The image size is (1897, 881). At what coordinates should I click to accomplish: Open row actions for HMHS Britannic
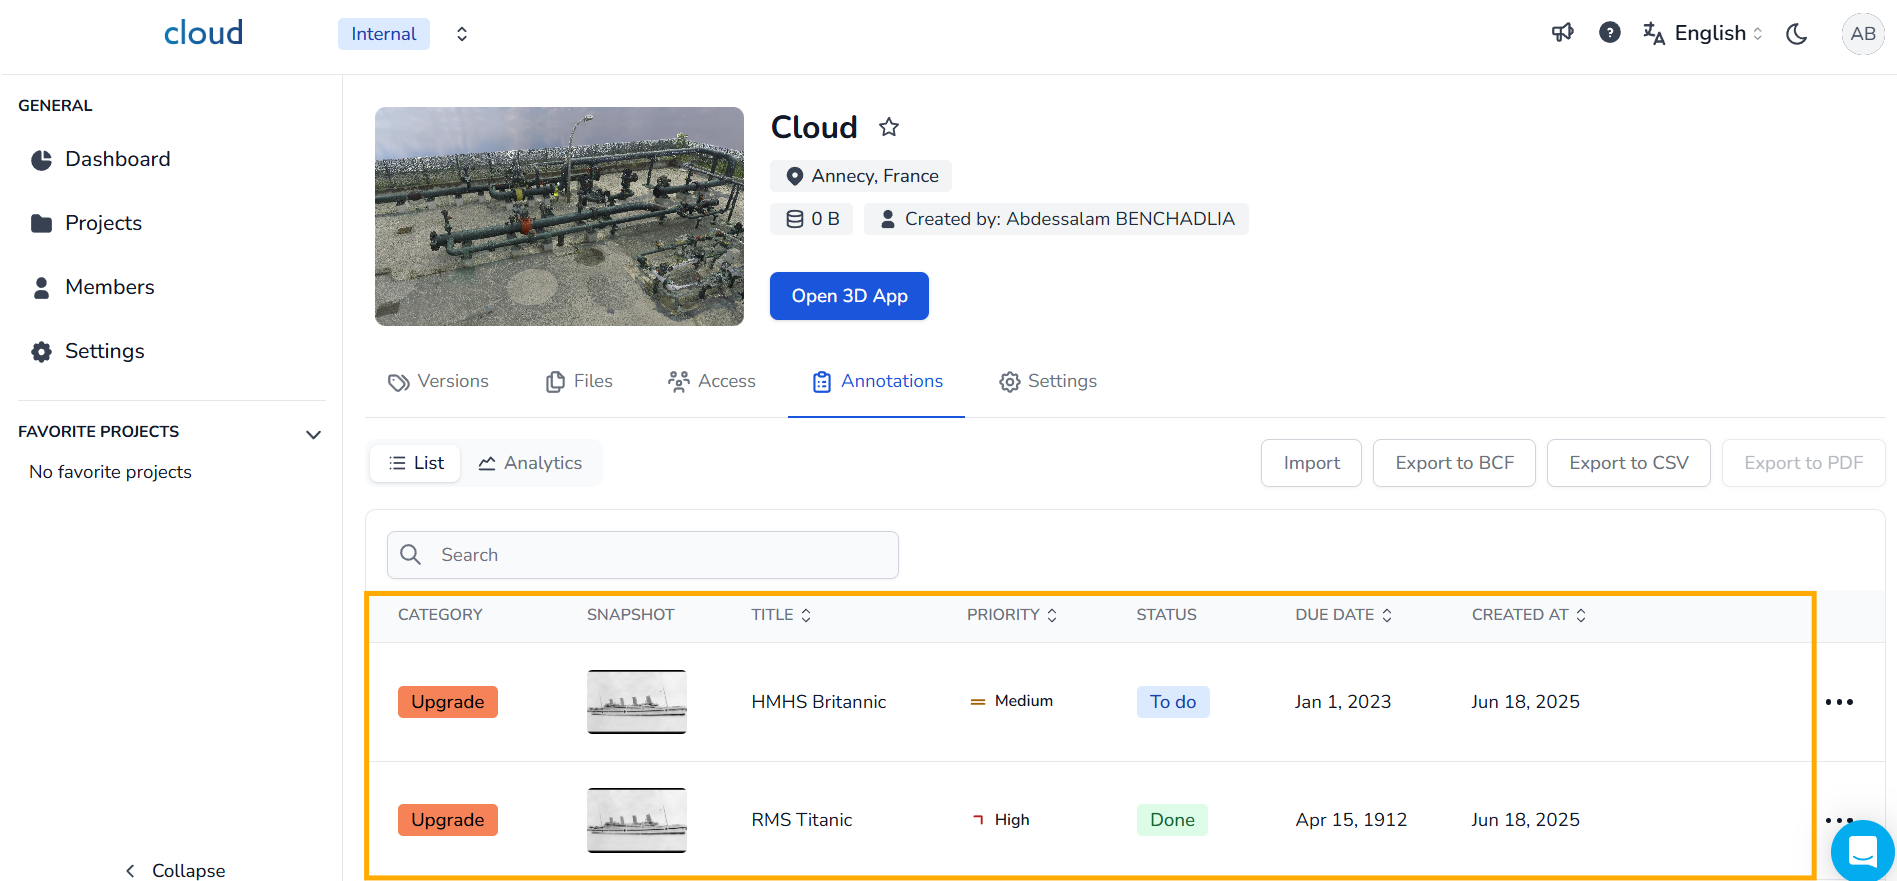1838,702
